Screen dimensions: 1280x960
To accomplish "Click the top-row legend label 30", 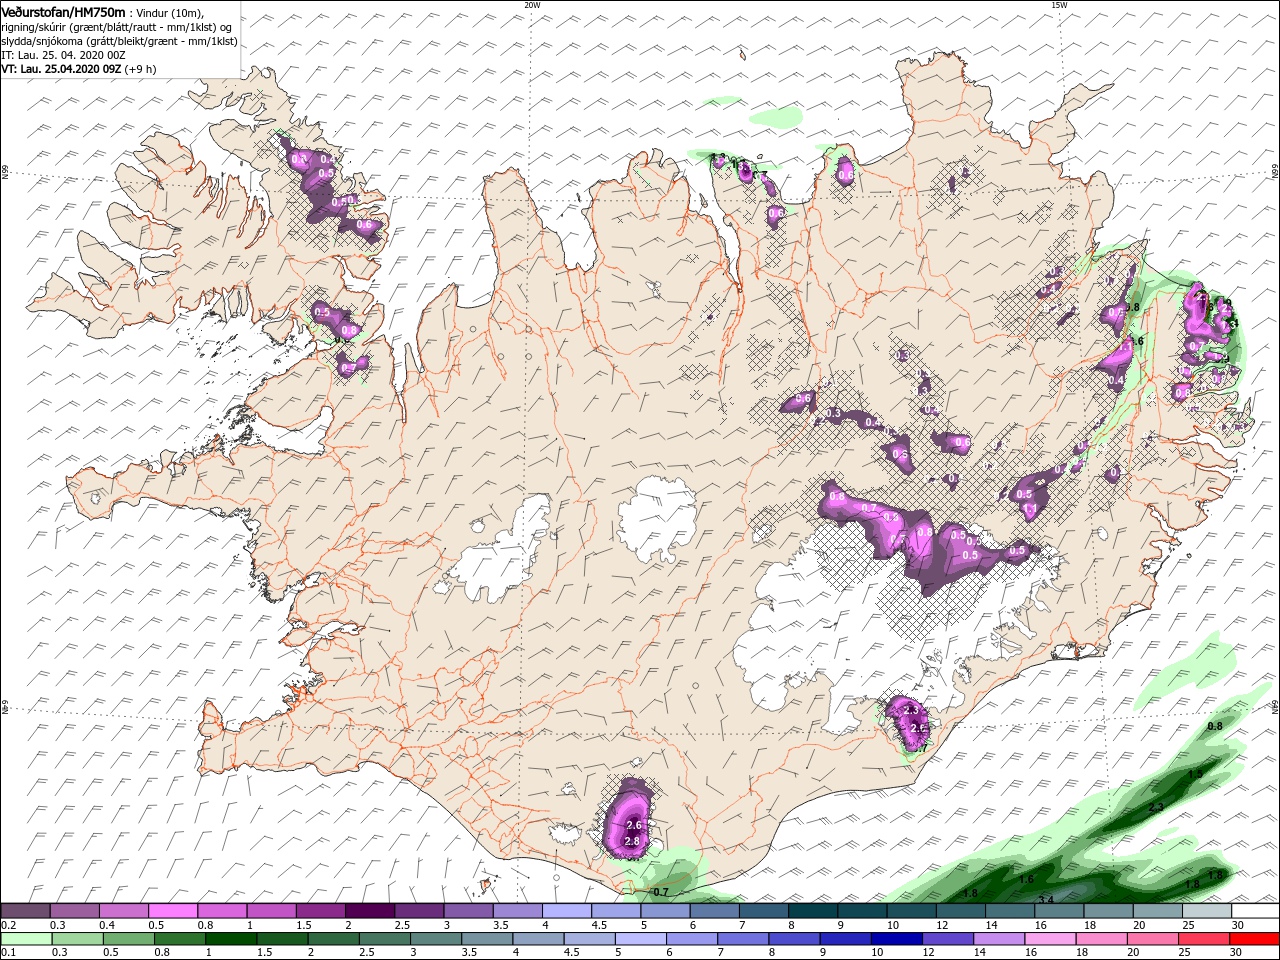I will click(x=1237, y=925).
